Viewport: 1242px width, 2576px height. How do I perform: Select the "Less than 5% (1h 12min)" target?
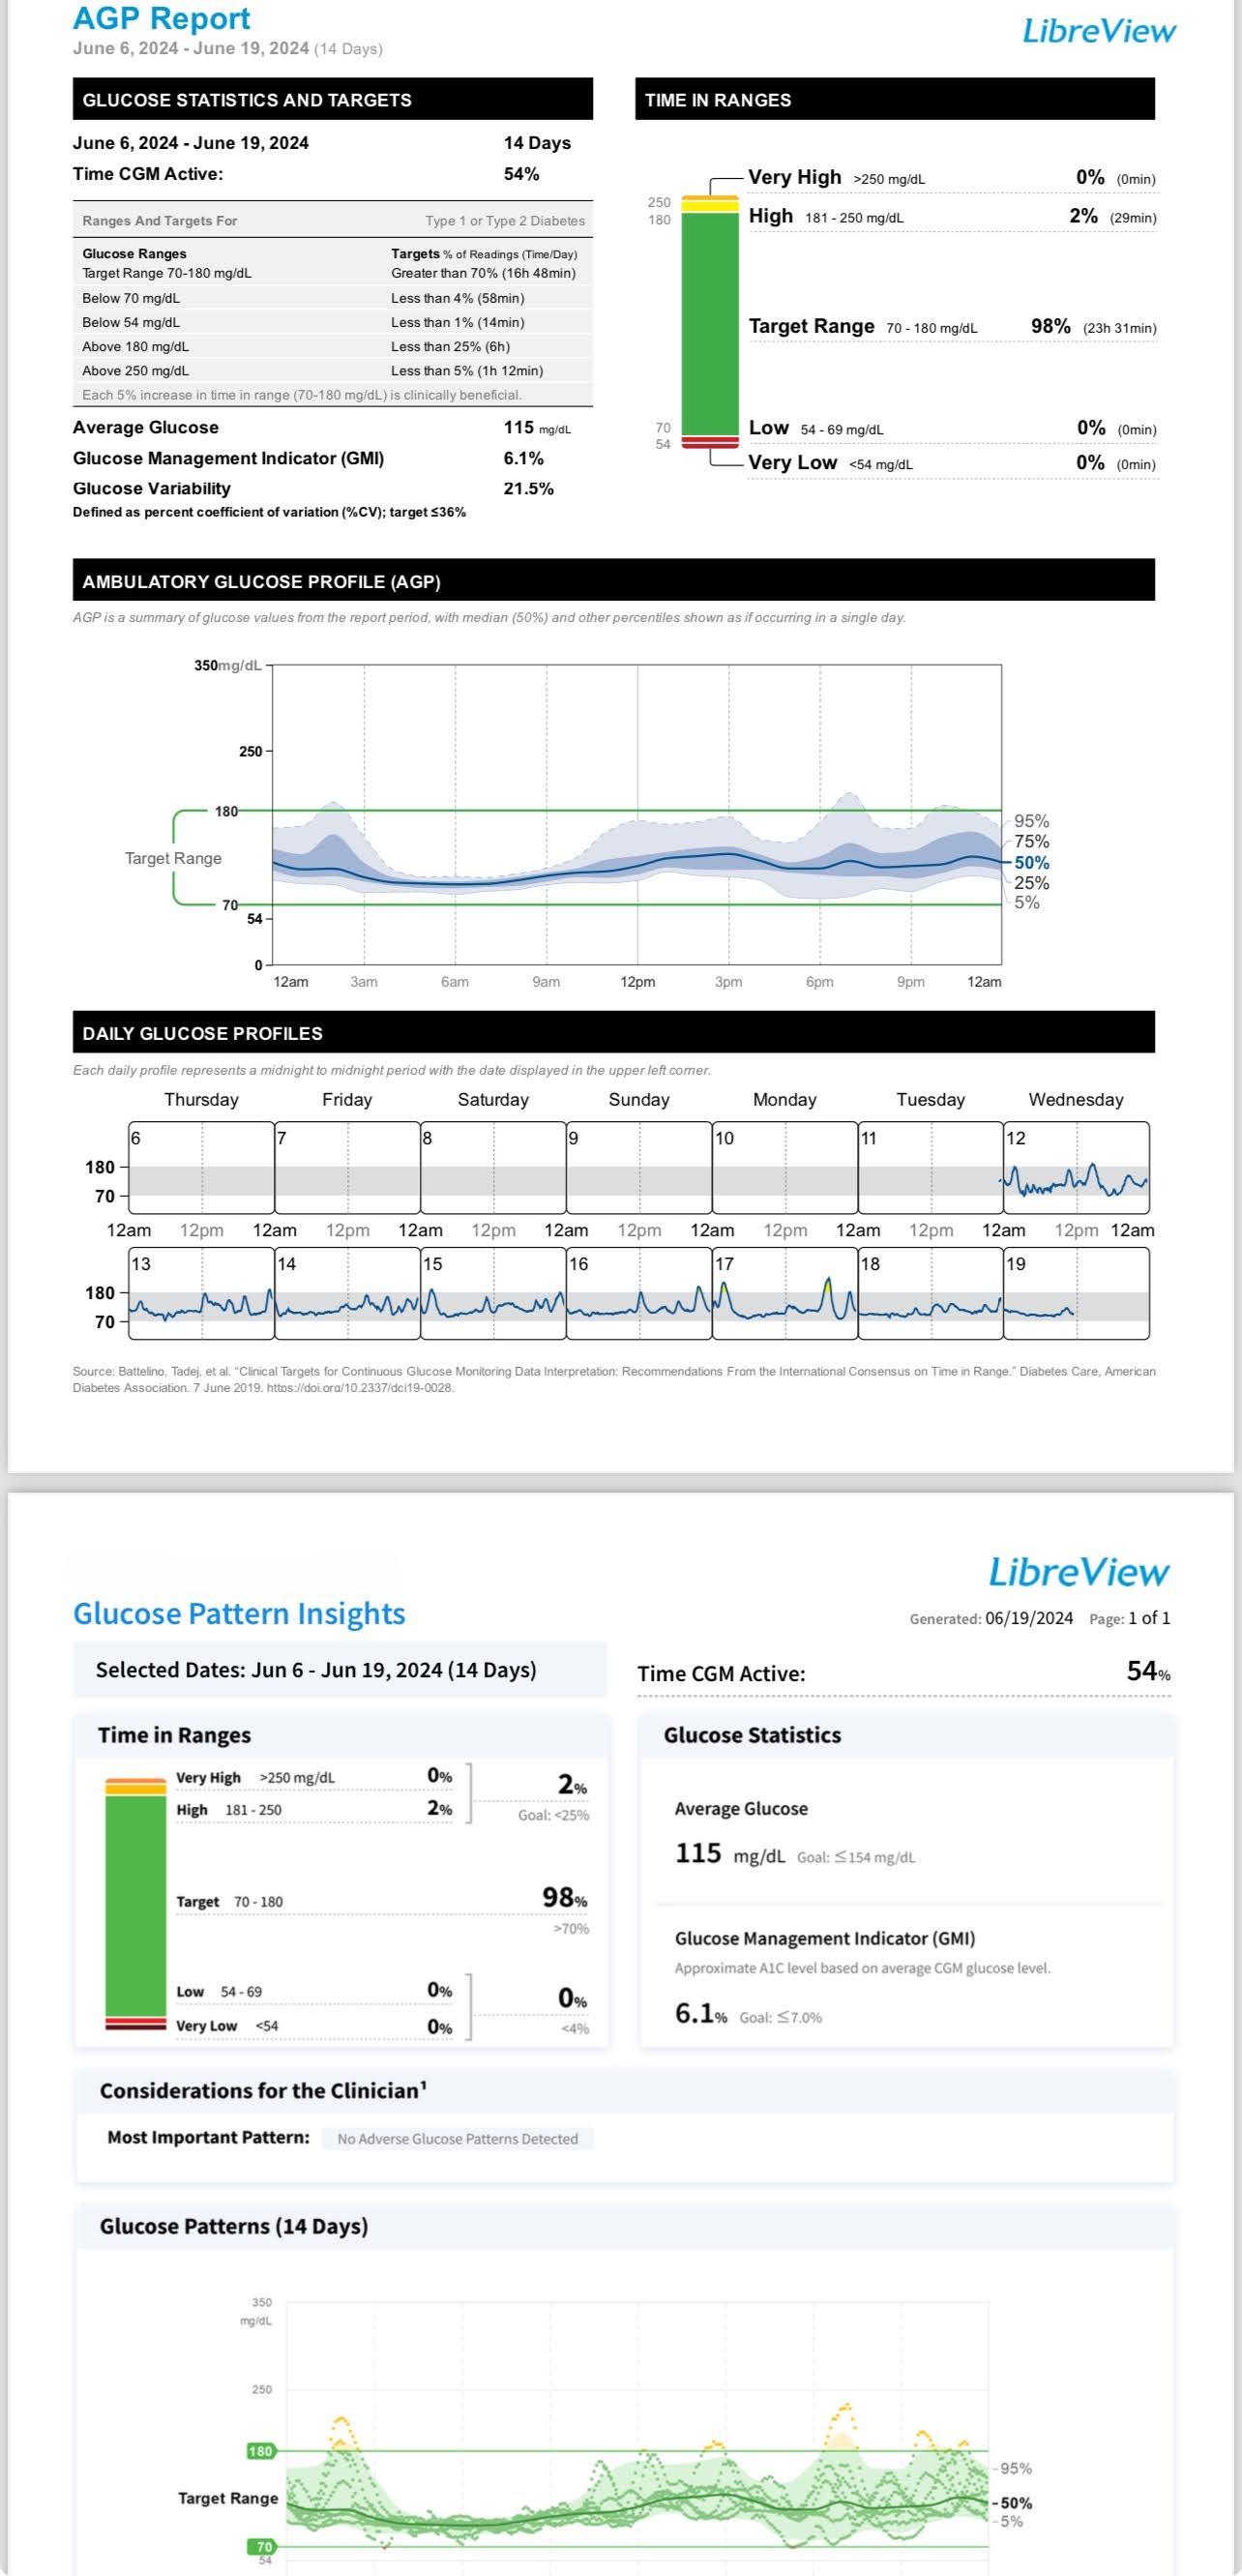click(x=467, y=370)
